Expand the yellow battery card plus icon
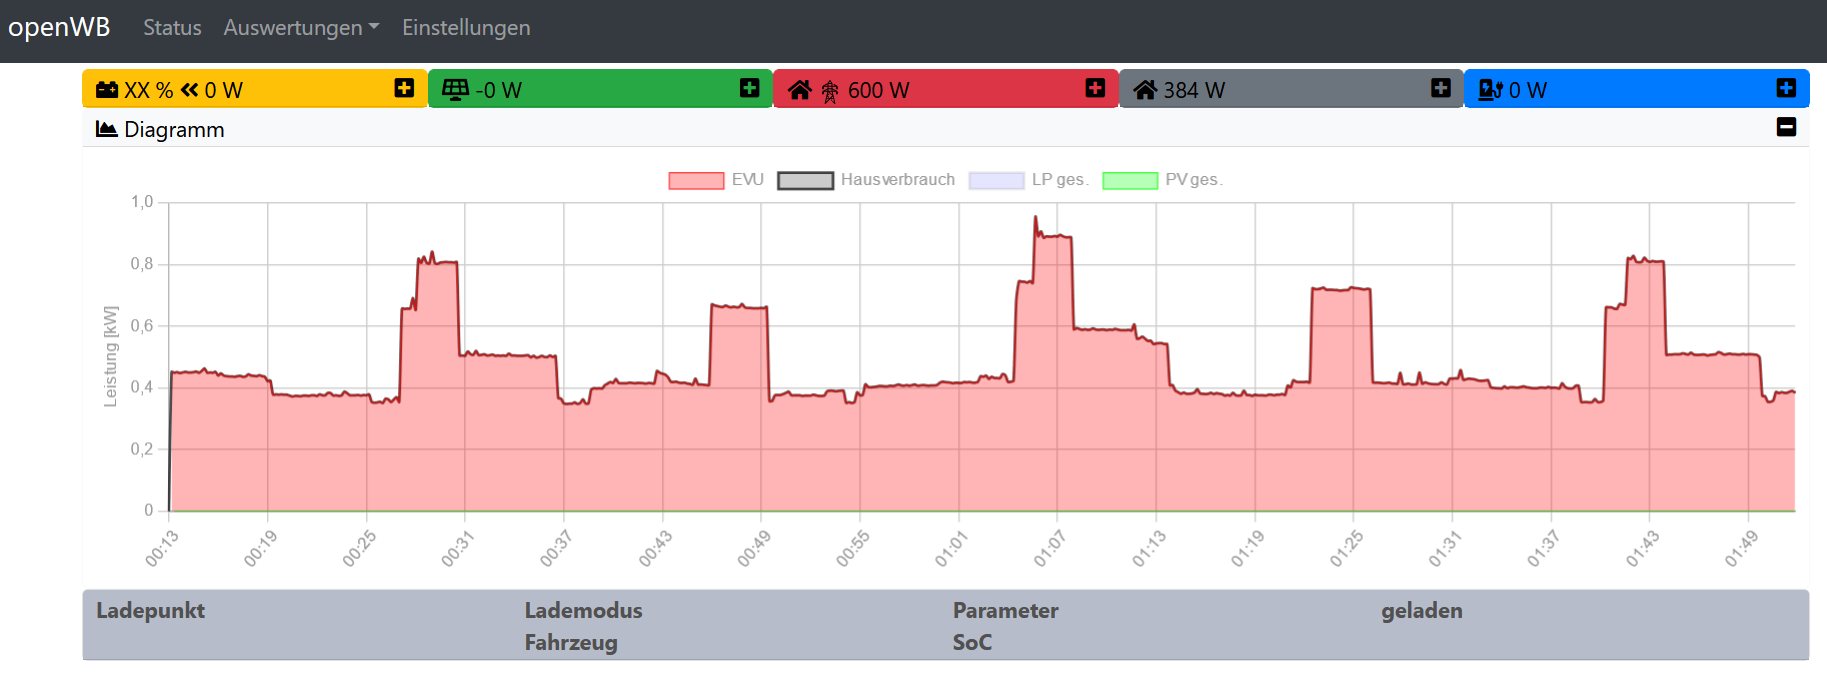Viewport: 1827px width, 676px height. (404, 89)
